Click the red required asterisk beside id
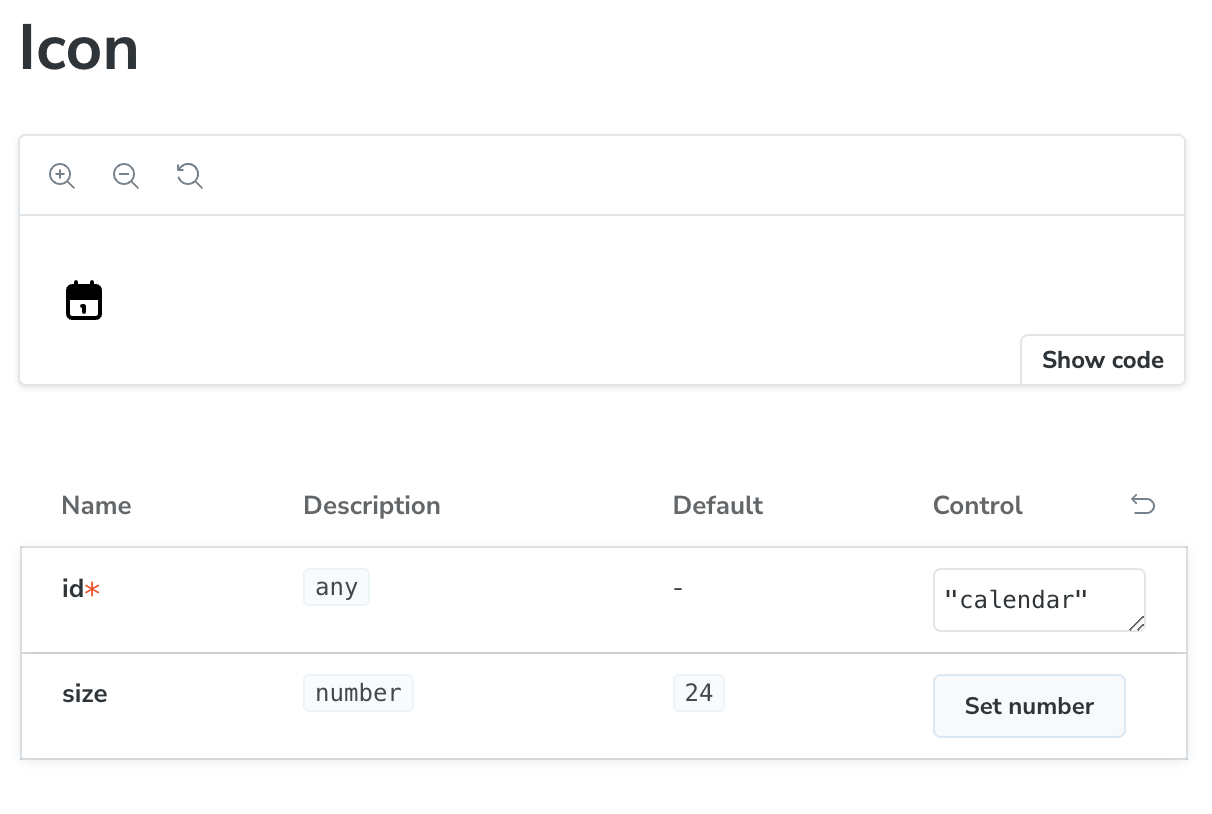The height and width of the screenshot is (814, 1212). tap(93, 590)
